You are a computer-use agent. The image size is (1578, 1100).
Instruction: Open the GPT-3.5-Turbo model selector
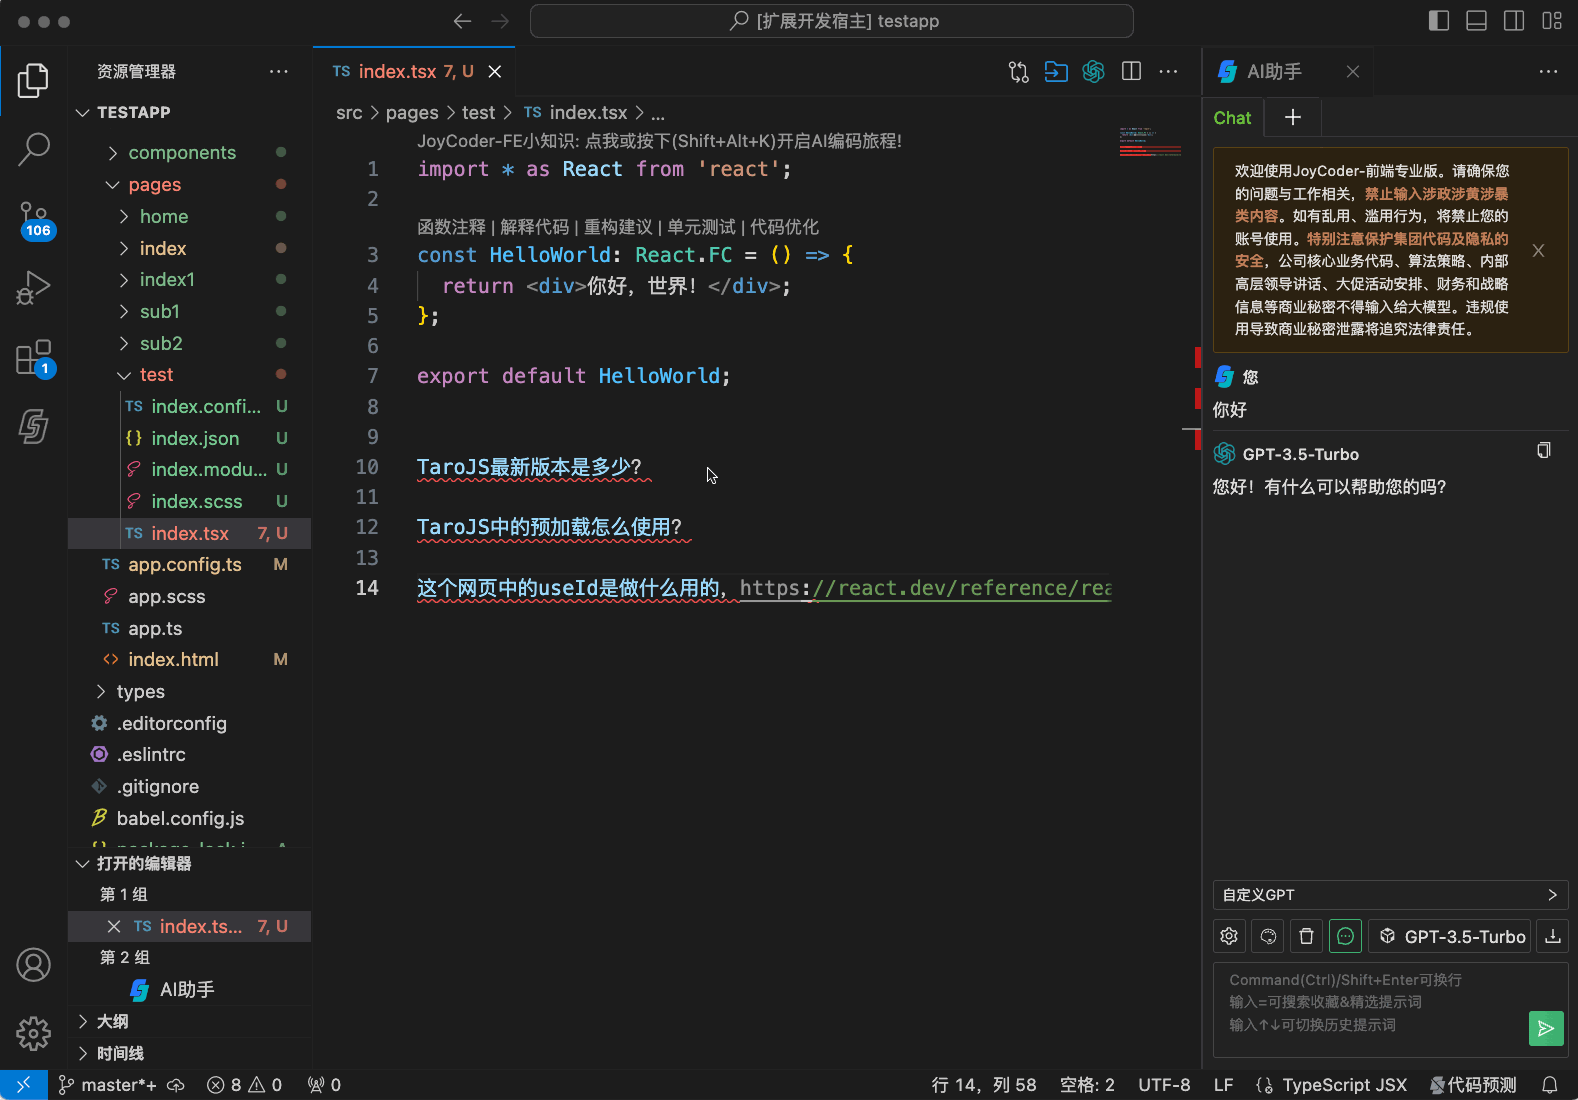[x=1450, y=936]
